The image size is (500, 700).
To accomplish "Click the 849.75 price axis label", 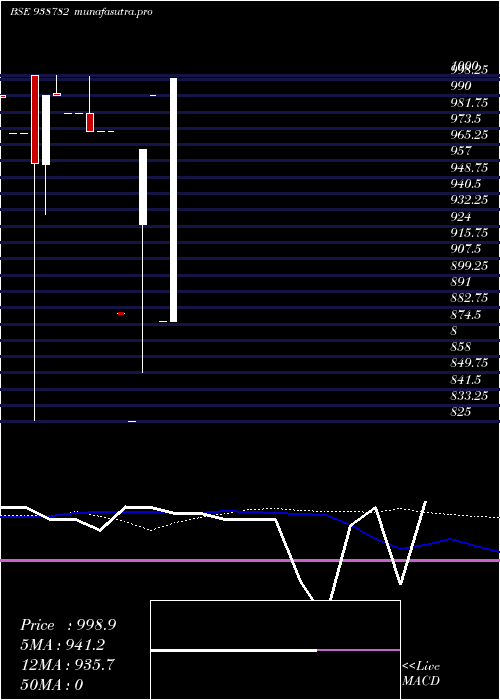I will point(469,362).
